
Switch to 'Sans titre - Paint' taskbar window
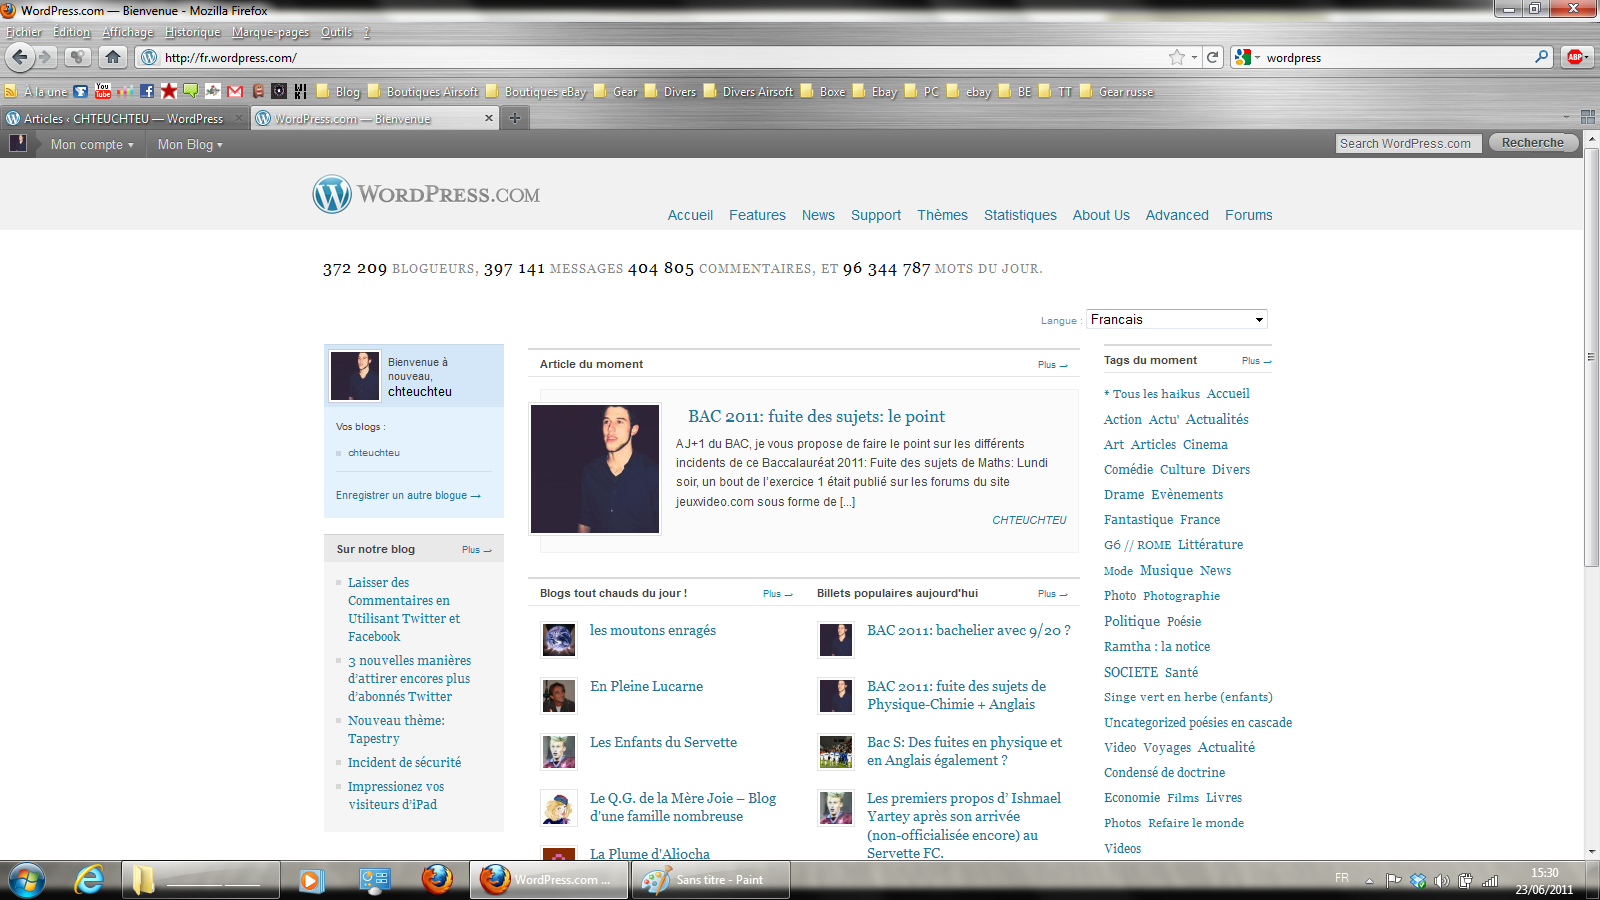(x=711, y=880)
